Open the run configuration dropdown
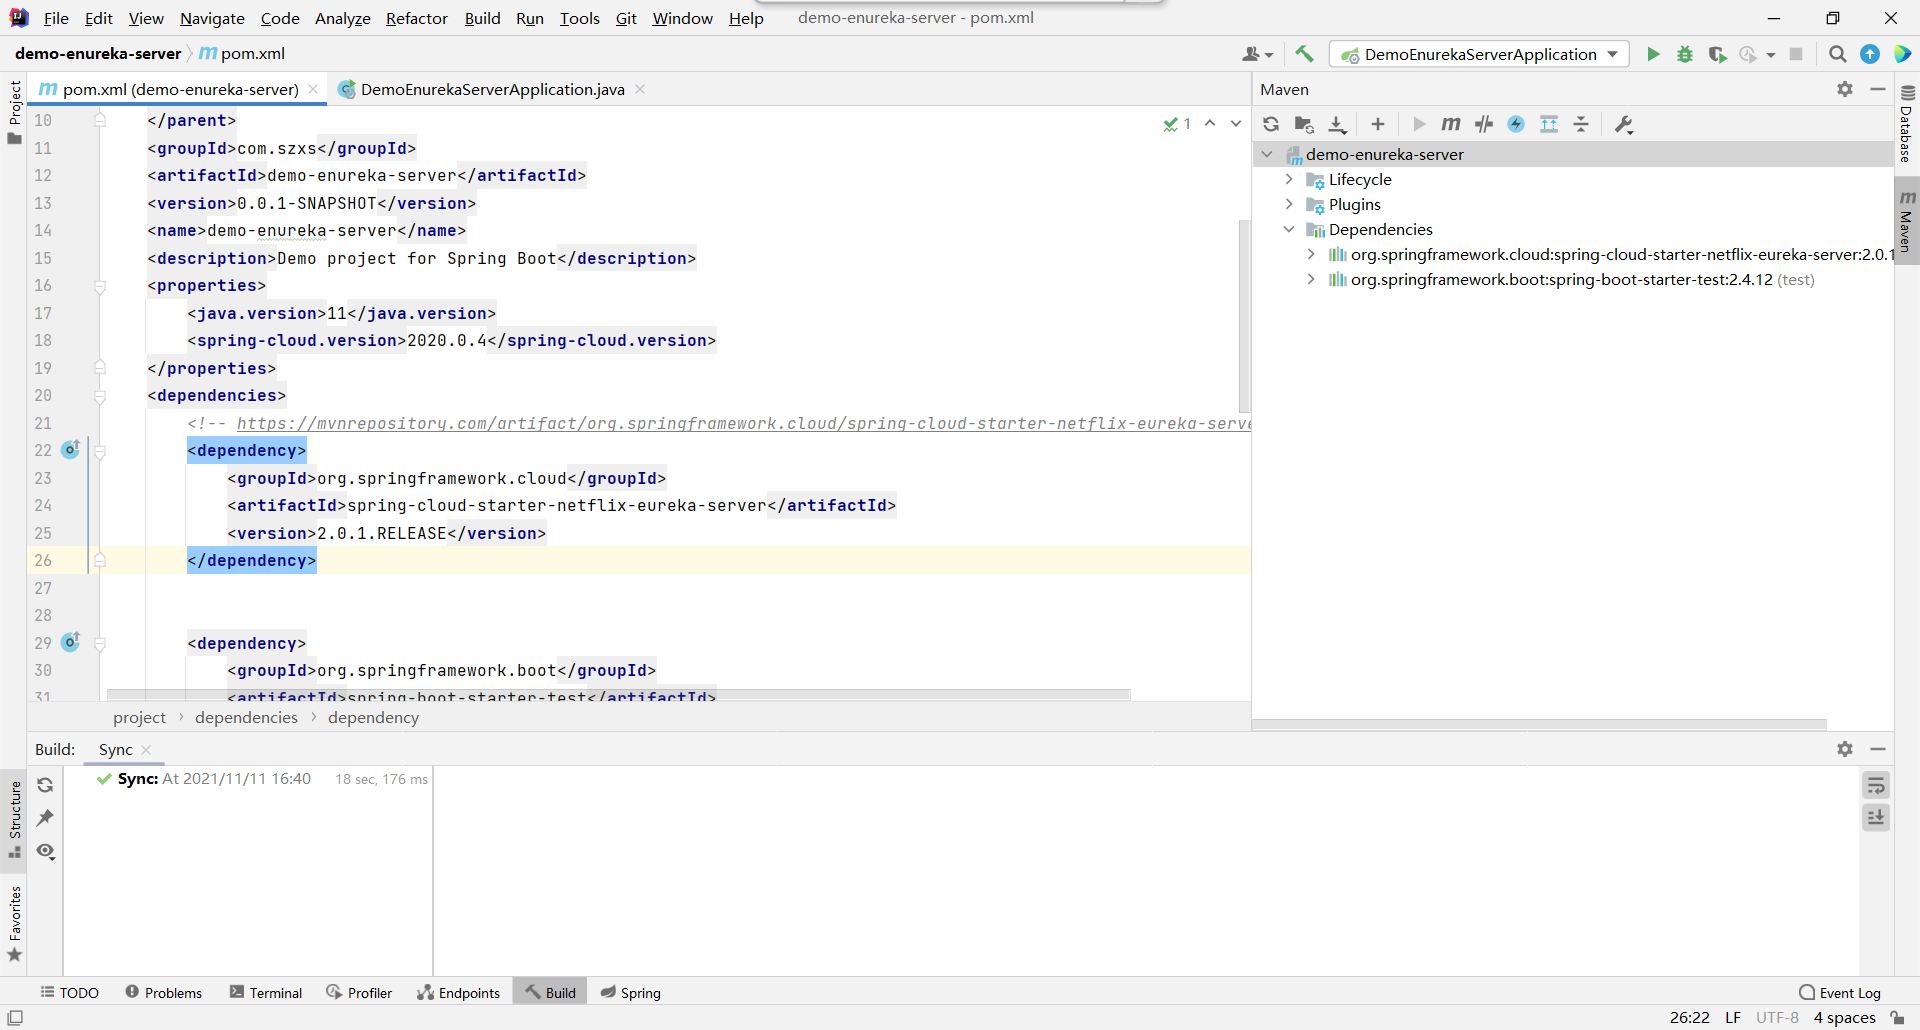Image resolution: width=1920 pixels, height=1030 pixels. tap(1612, 54)
